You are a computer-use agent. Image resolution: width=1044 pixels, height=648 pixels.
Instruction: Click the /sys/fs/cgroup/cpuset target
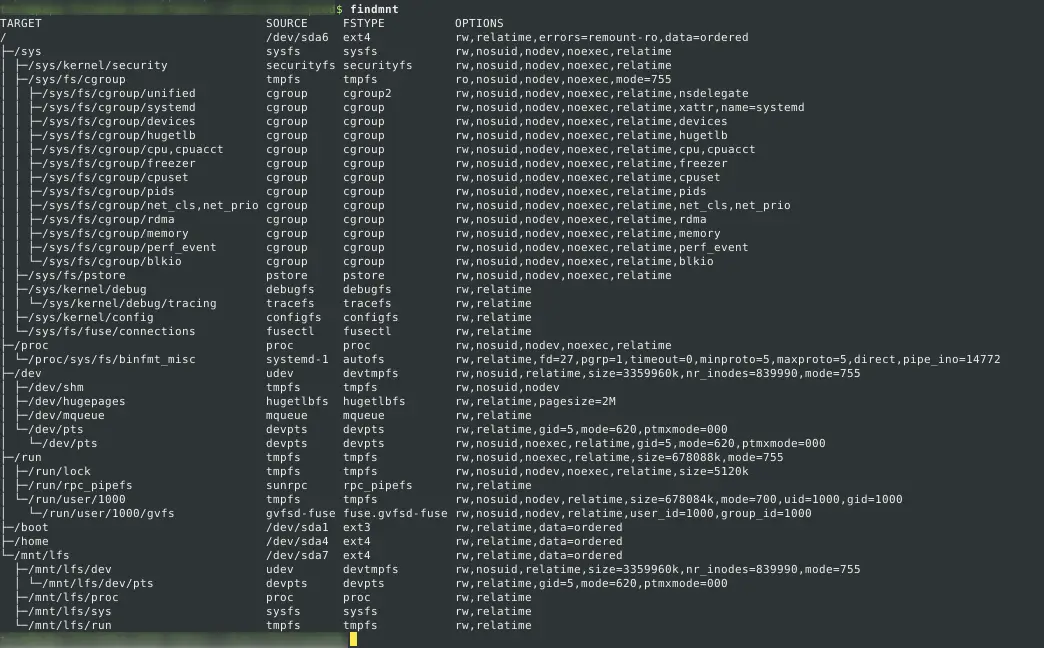tap(115, 177)
